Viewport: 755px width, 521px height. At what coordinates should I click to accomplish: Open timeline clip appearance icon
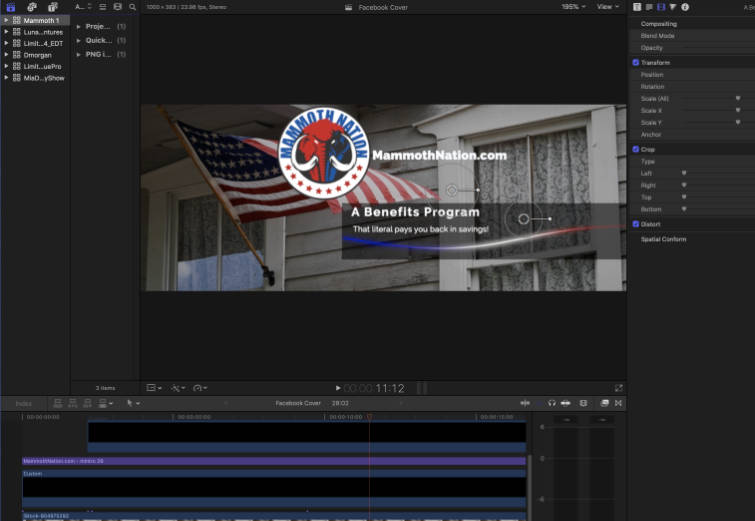click(583, 403)
